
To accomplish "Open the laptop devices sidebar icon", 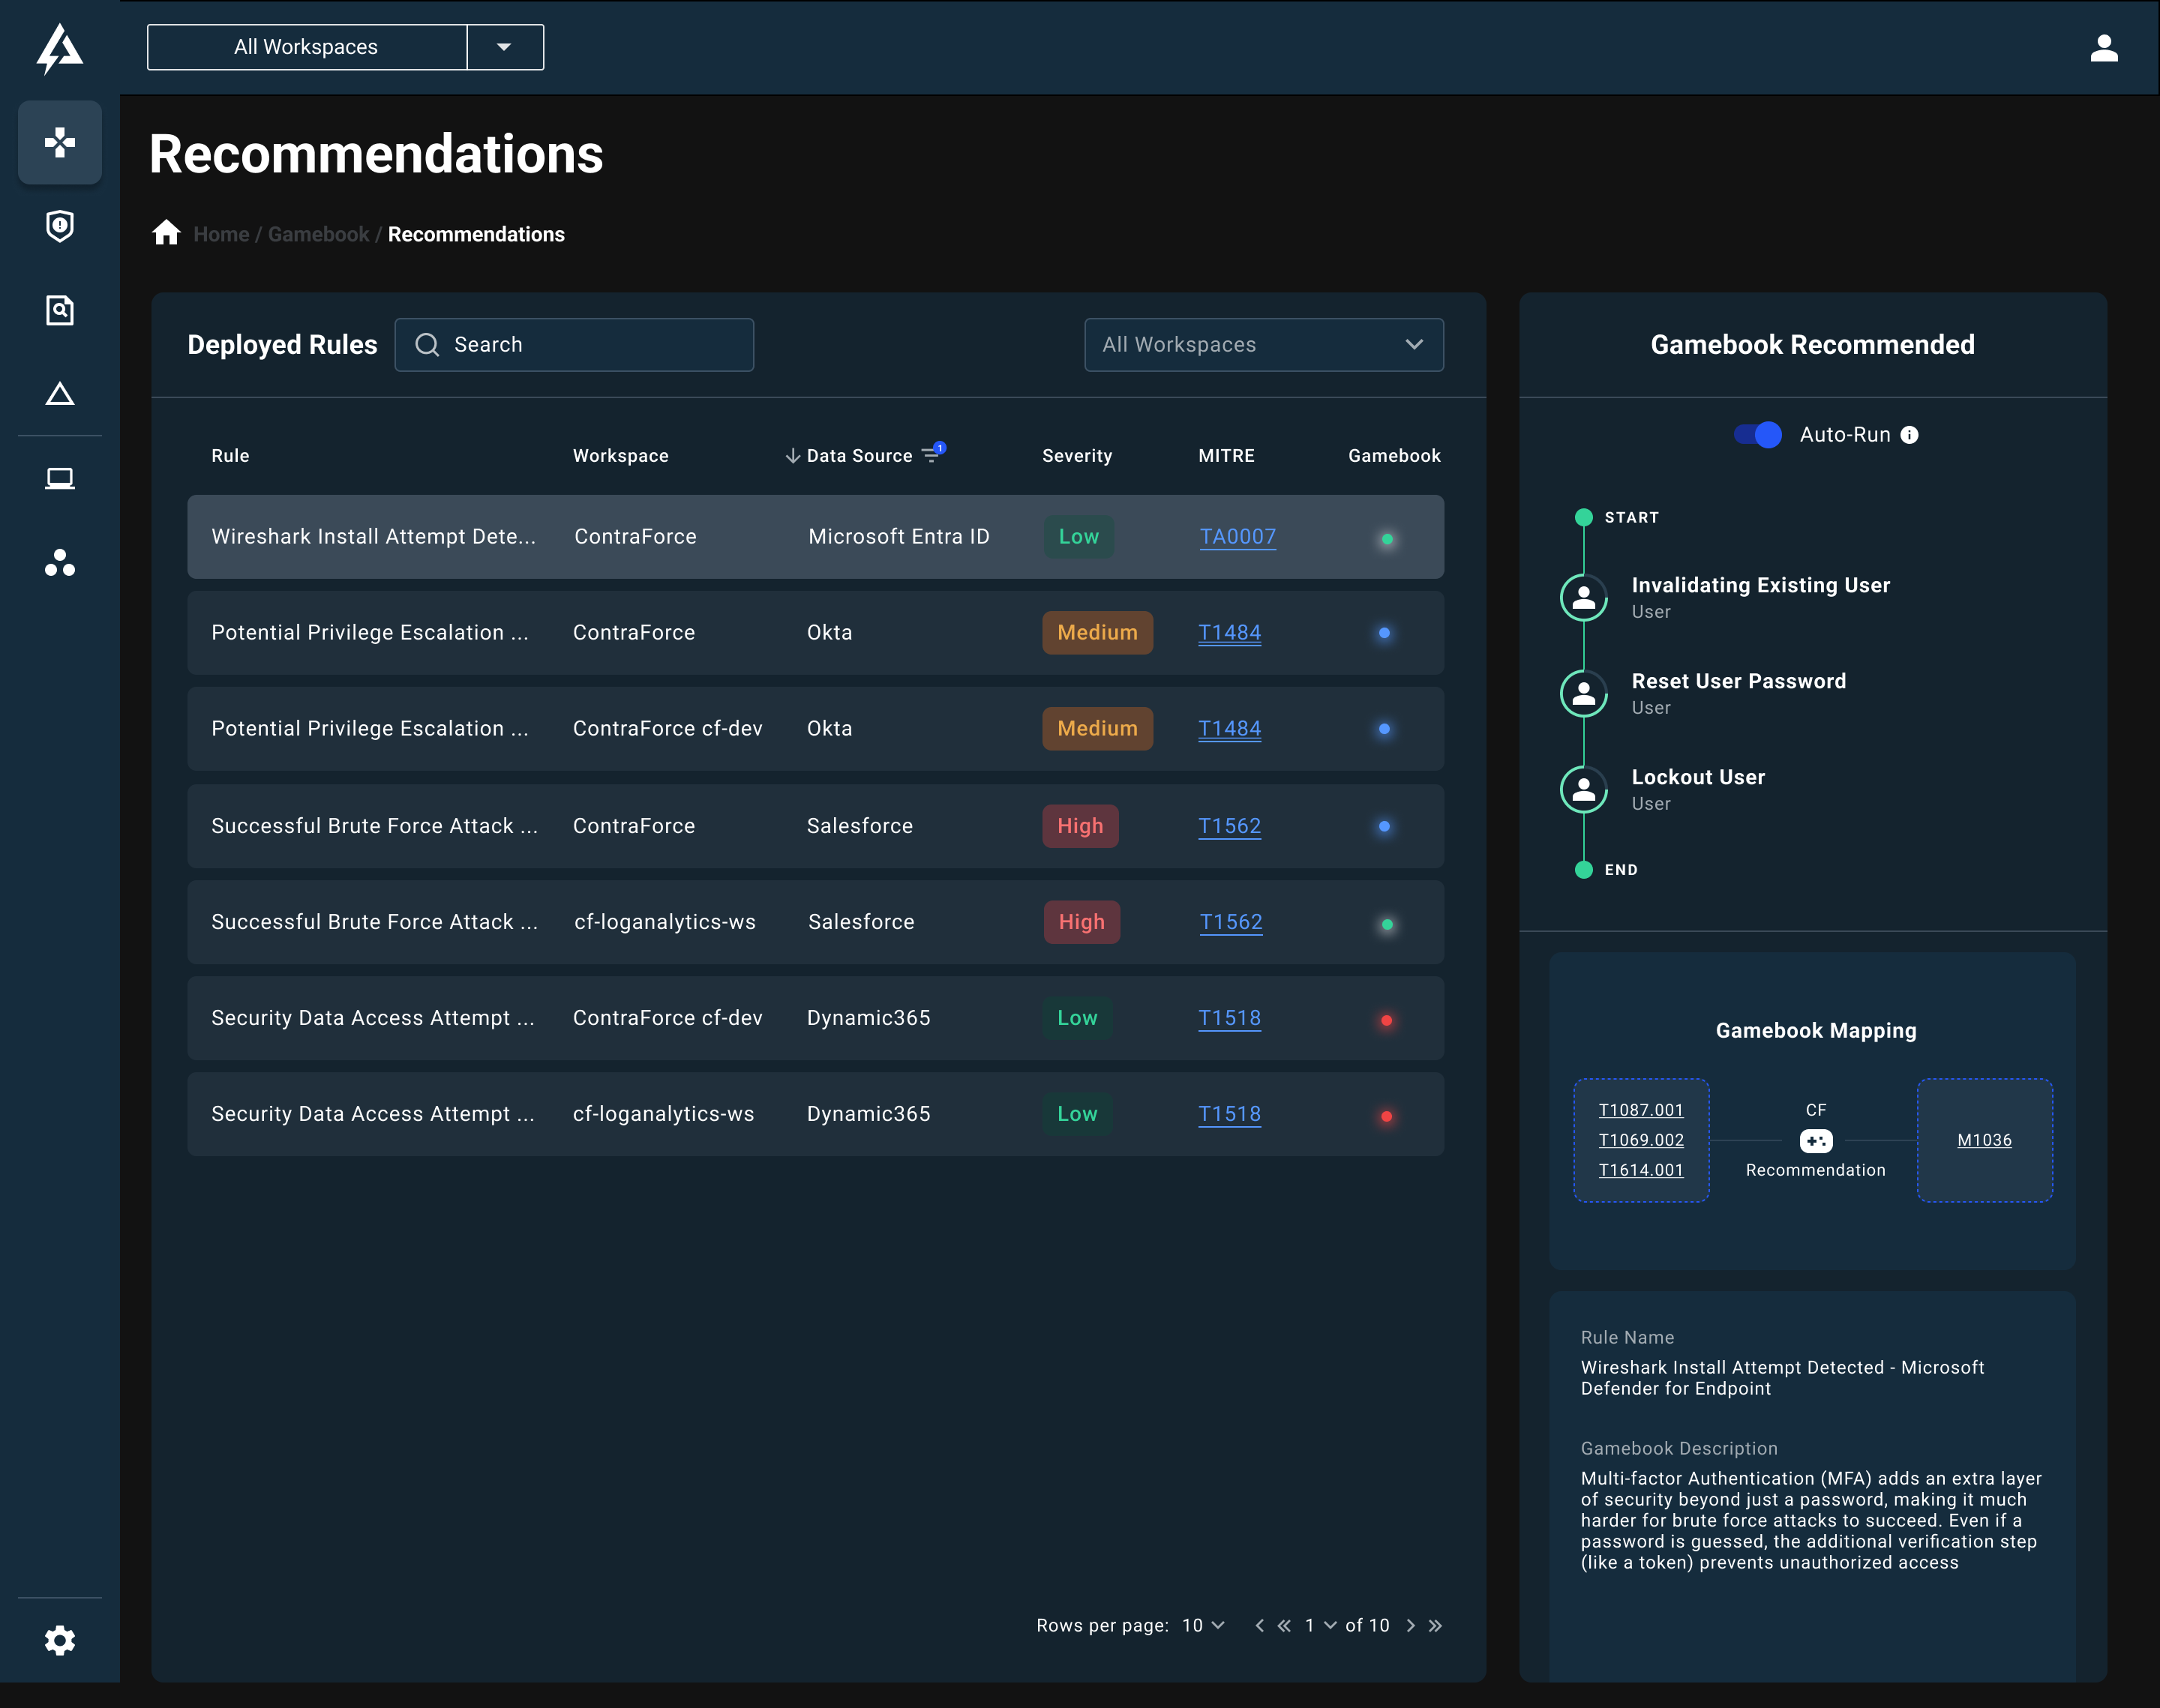I will tap(60, 478).
